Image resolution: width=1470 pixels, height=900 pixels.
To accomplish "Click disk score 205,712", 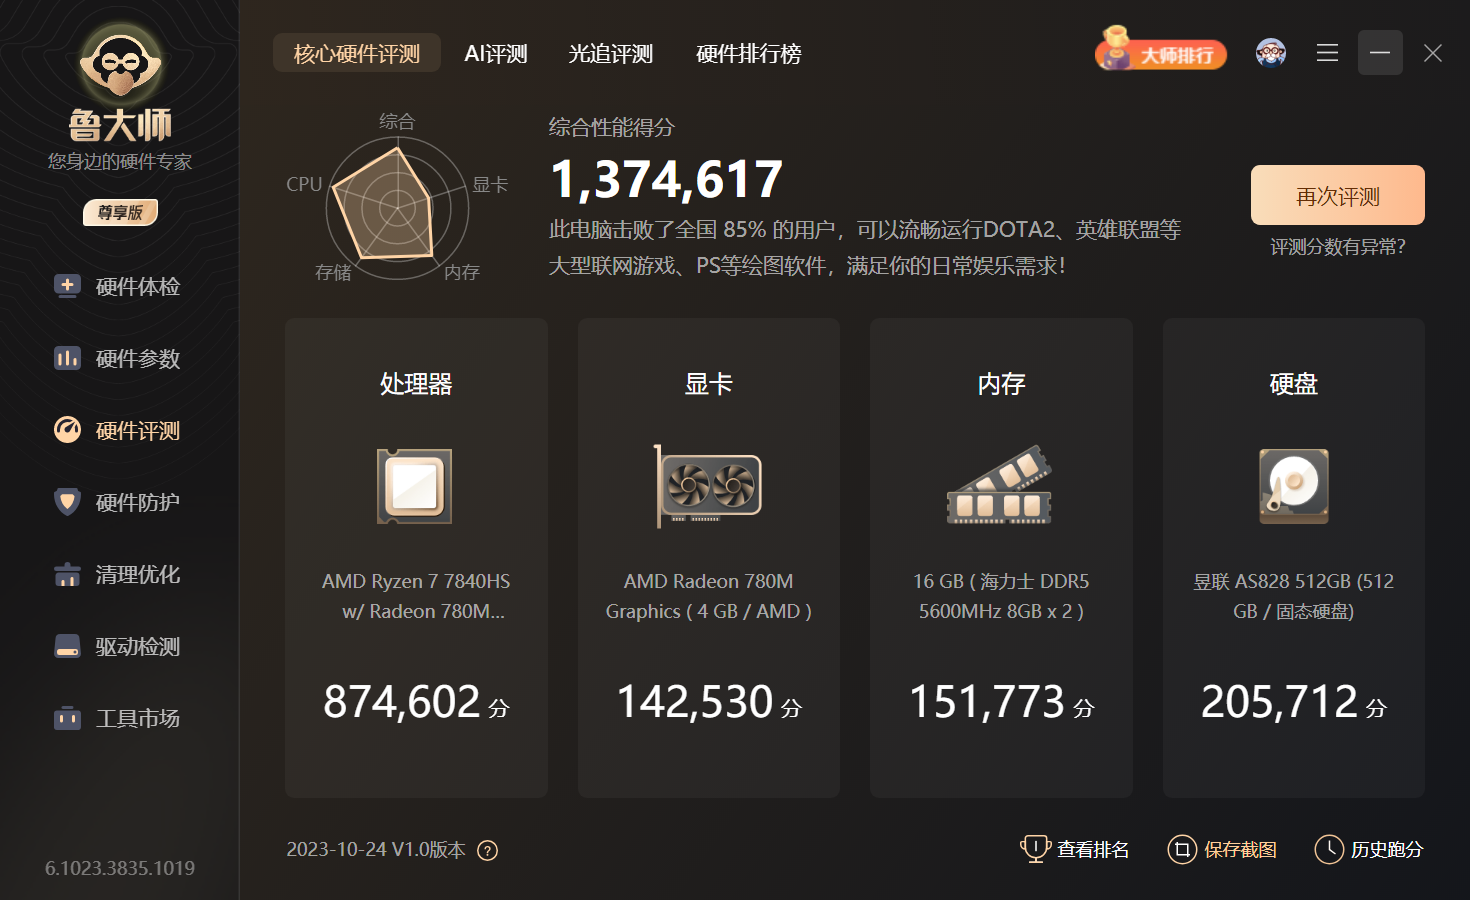I will tap(1280, 702).
